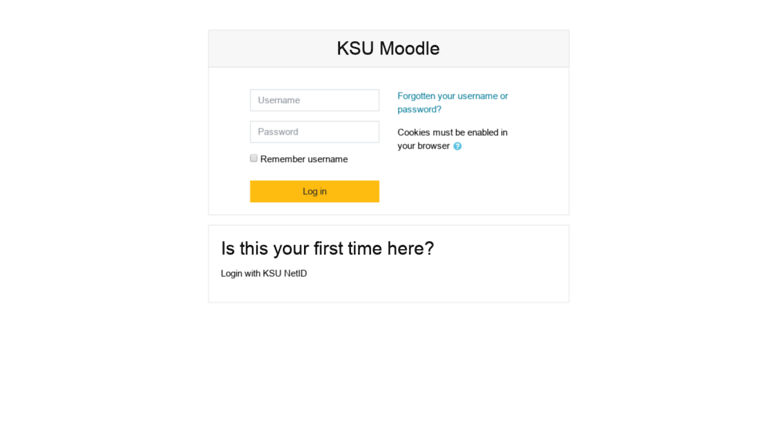The image size is (777, 423).
Task: Click the yellow Log in button
Action: coord(315,191)
